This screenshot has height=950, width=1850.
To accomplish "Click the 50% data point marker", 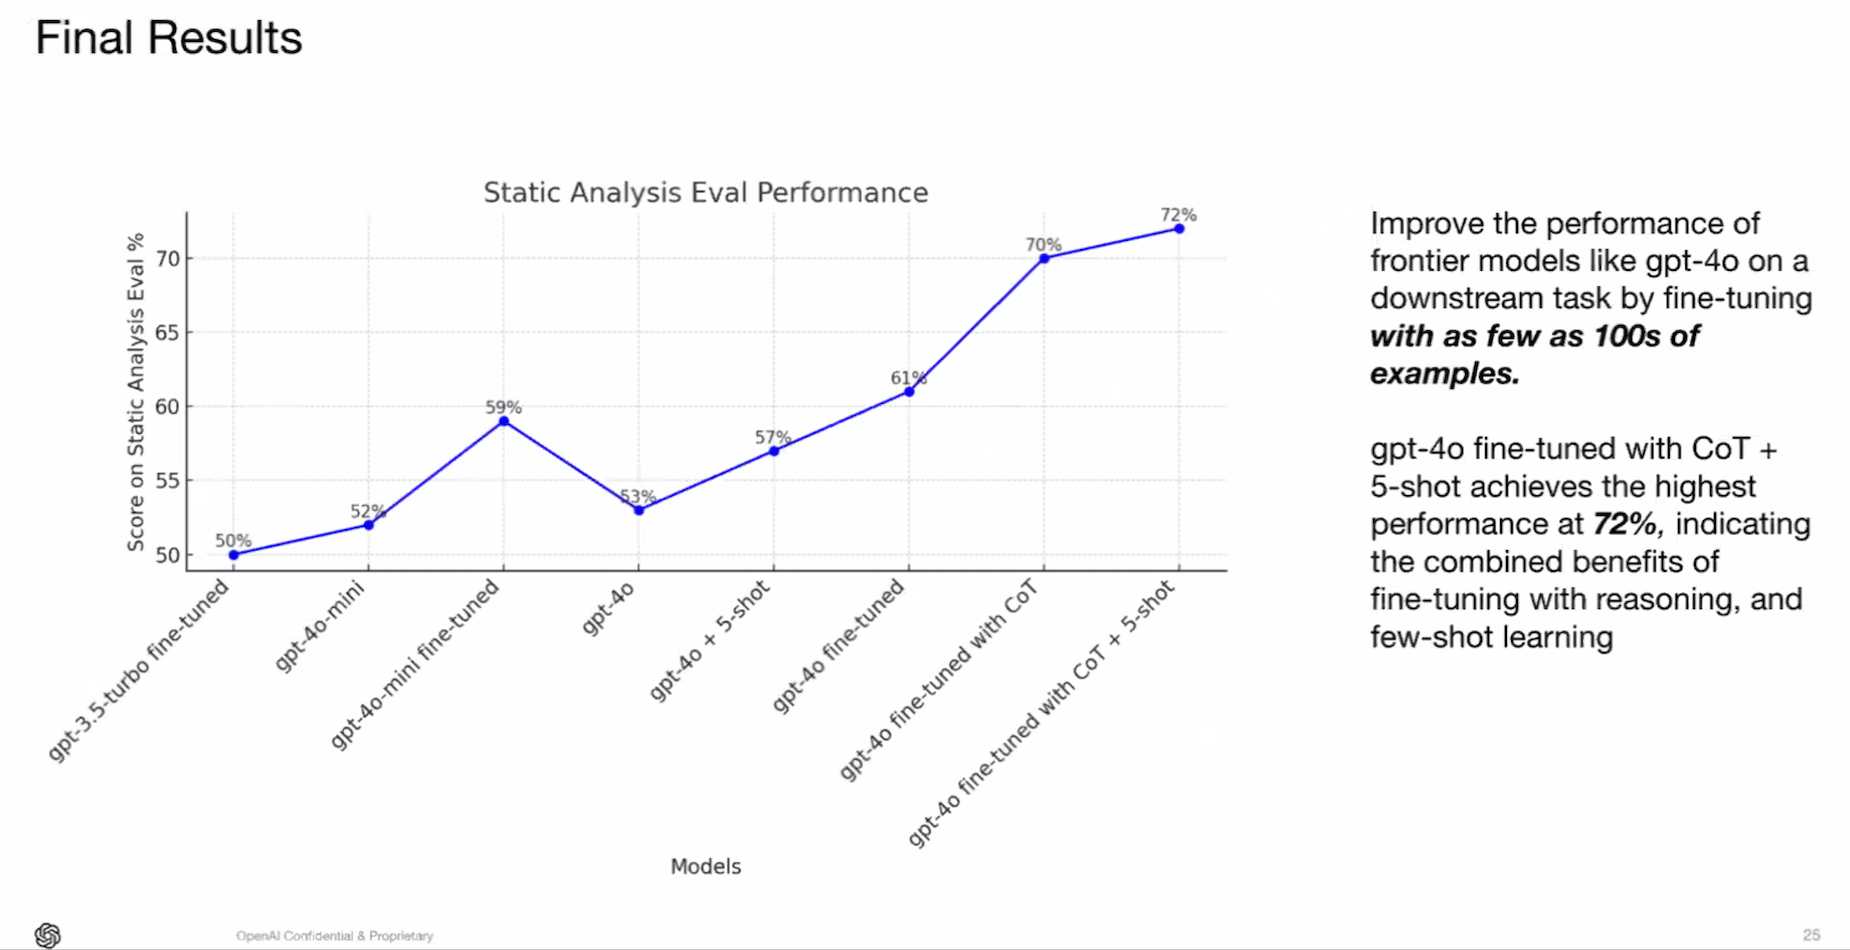I will (234, 555).
